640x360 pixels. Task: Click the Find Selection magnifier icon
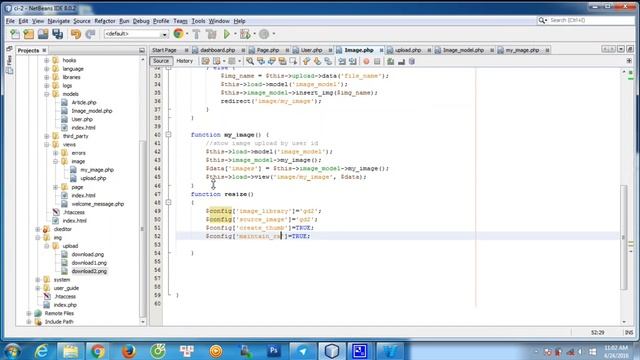click(250, 61)
